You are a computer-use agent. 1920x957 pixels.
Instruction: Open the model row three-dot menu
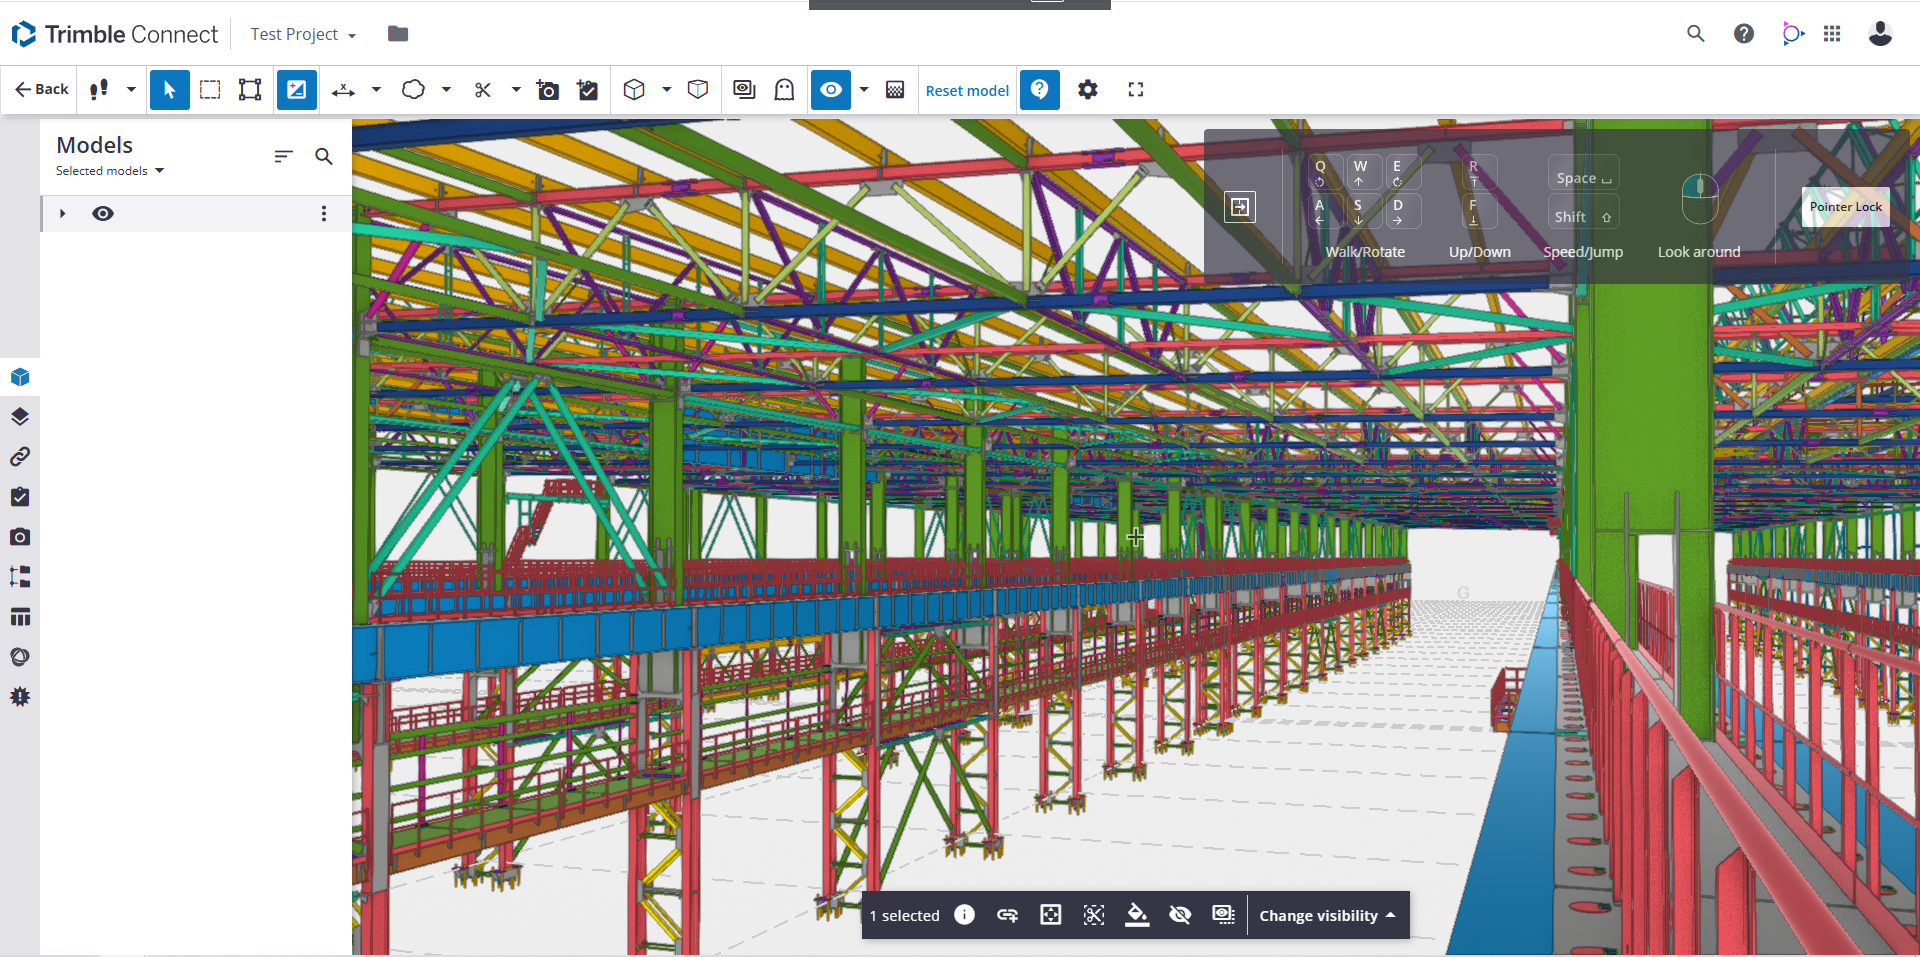click(323, 213)
